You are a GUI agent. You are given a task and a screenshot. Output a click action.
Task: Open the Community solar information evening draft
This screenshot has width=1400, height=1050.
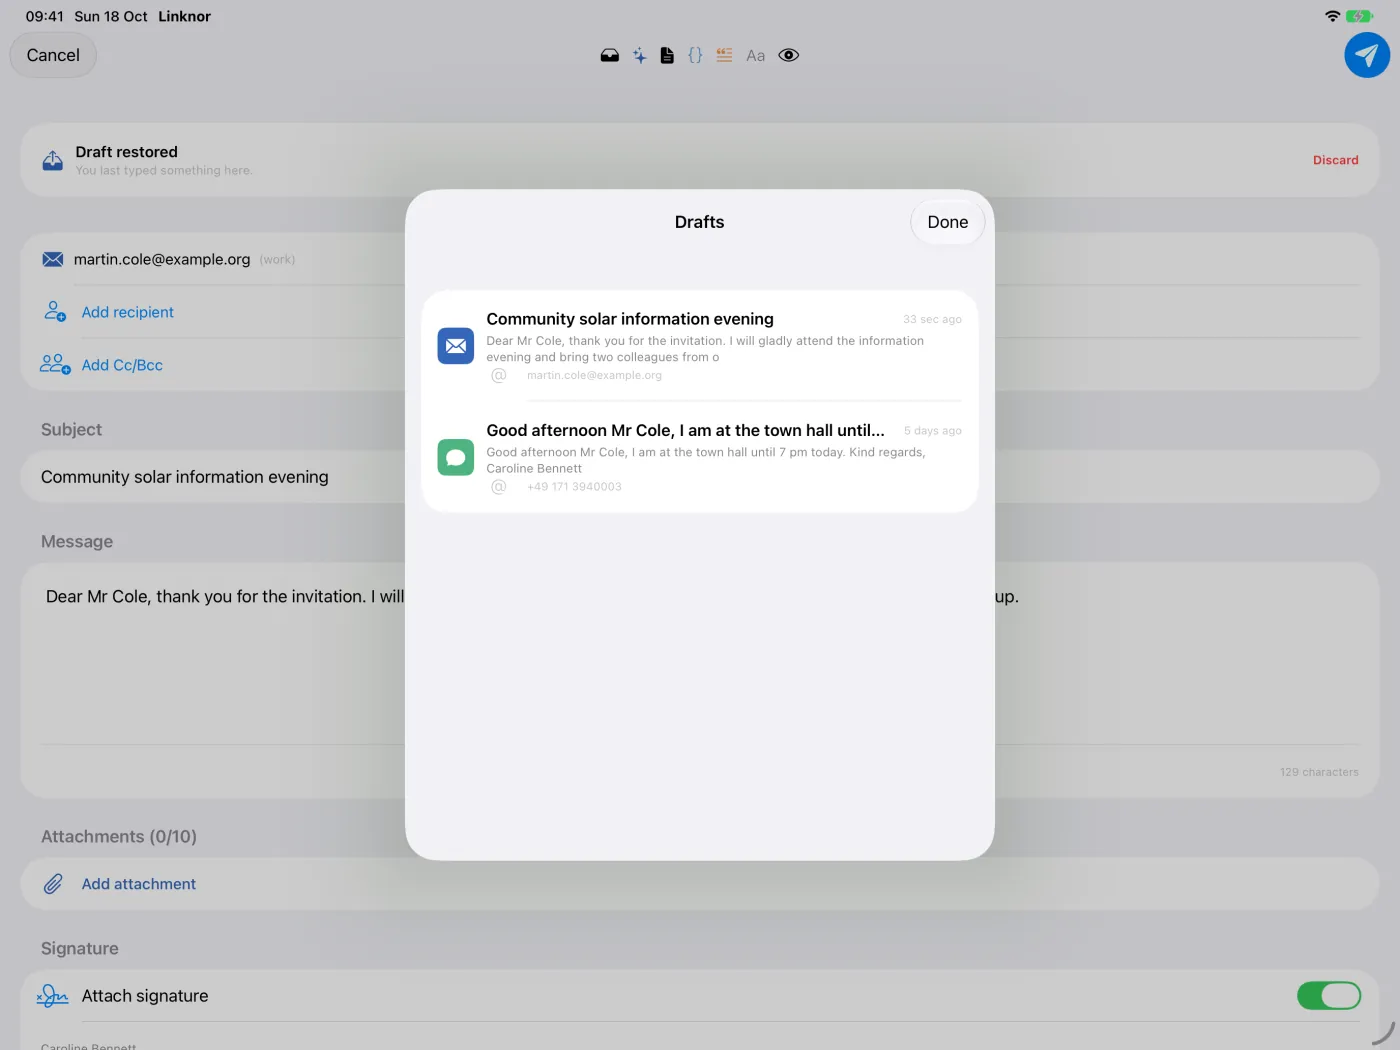[700, 346]
